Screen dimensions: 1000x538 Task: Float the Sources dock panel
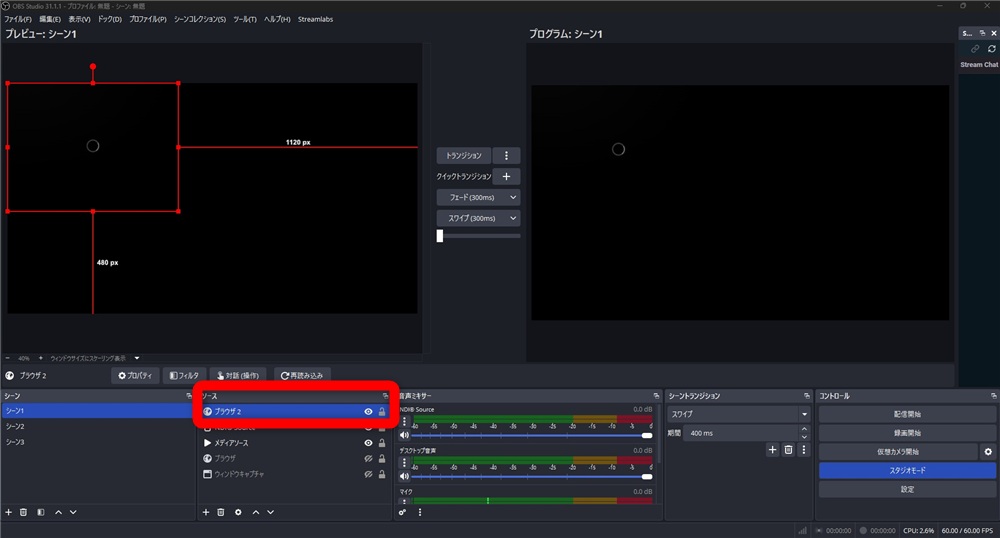pyautogui.click(x=385, y=396)
